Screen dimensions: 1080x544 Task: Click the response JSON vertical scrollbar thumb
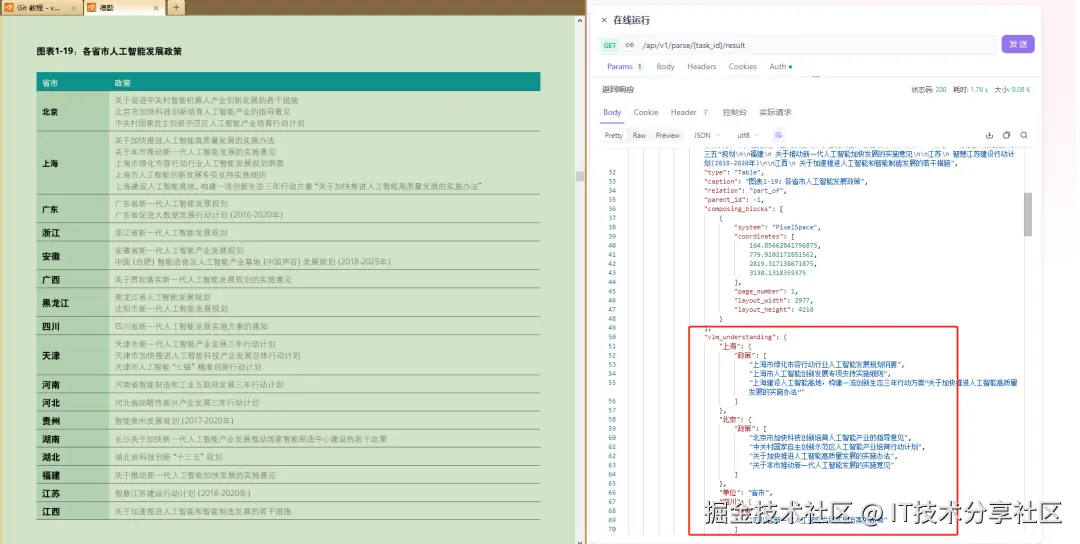point(1028,213)
